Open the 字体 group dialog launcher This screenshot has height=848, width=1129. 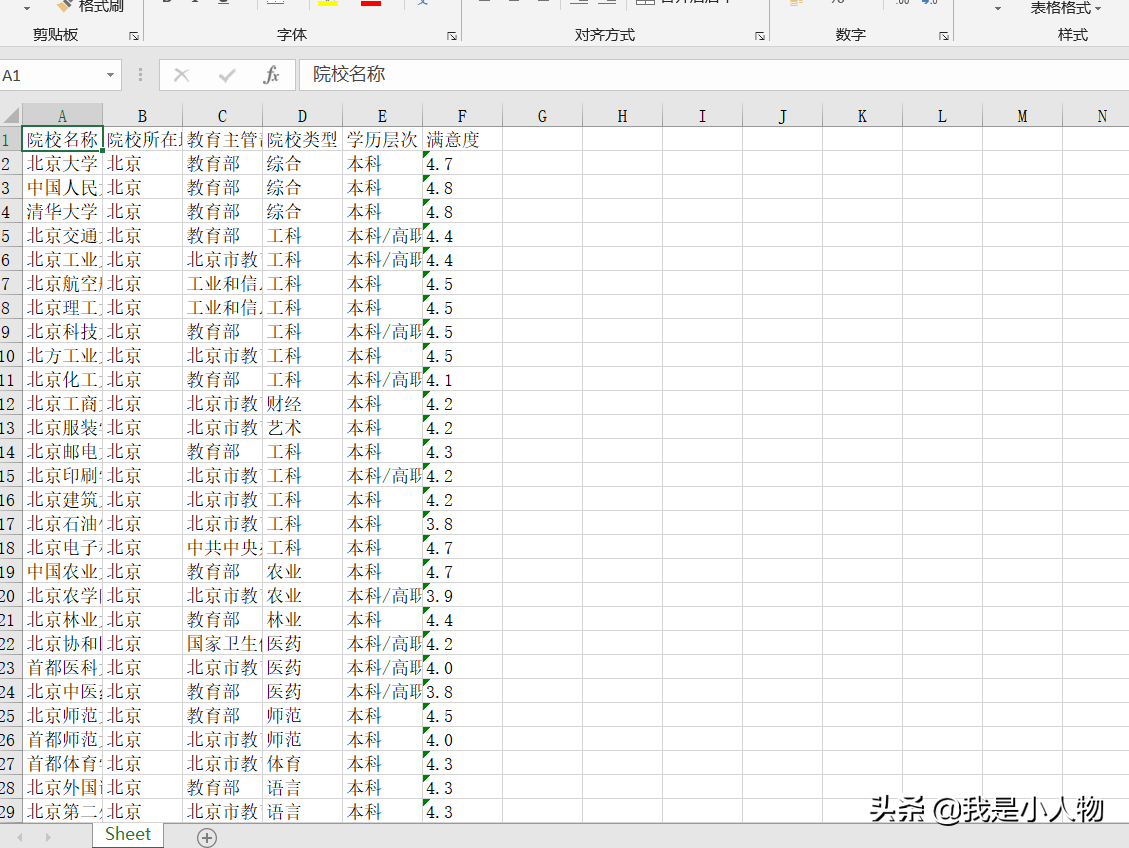click(x=452, y=35)
